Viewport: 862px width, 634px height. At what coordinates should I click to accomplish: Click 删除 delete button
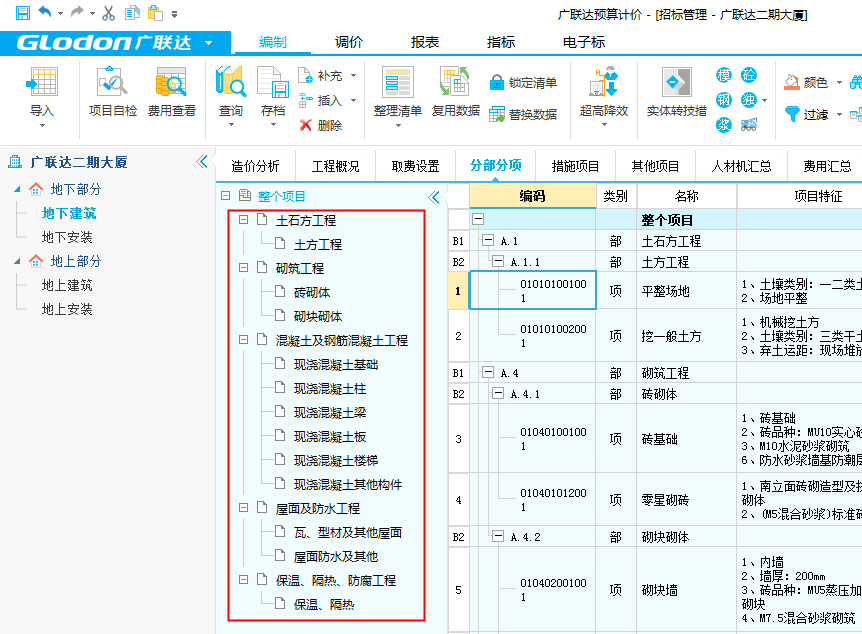pos(320,125)
